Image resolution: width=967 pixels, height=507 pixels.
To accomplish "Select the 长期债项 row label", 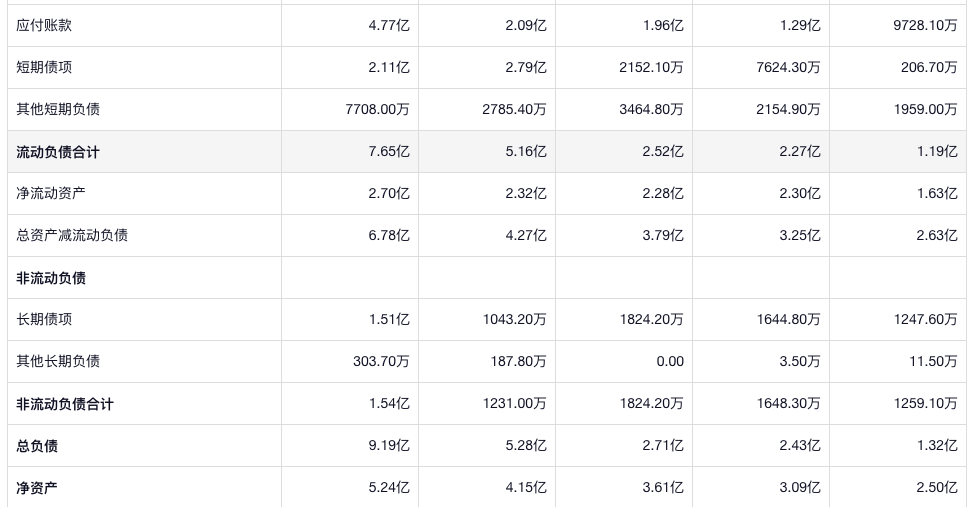I will (x=44, y=320).
